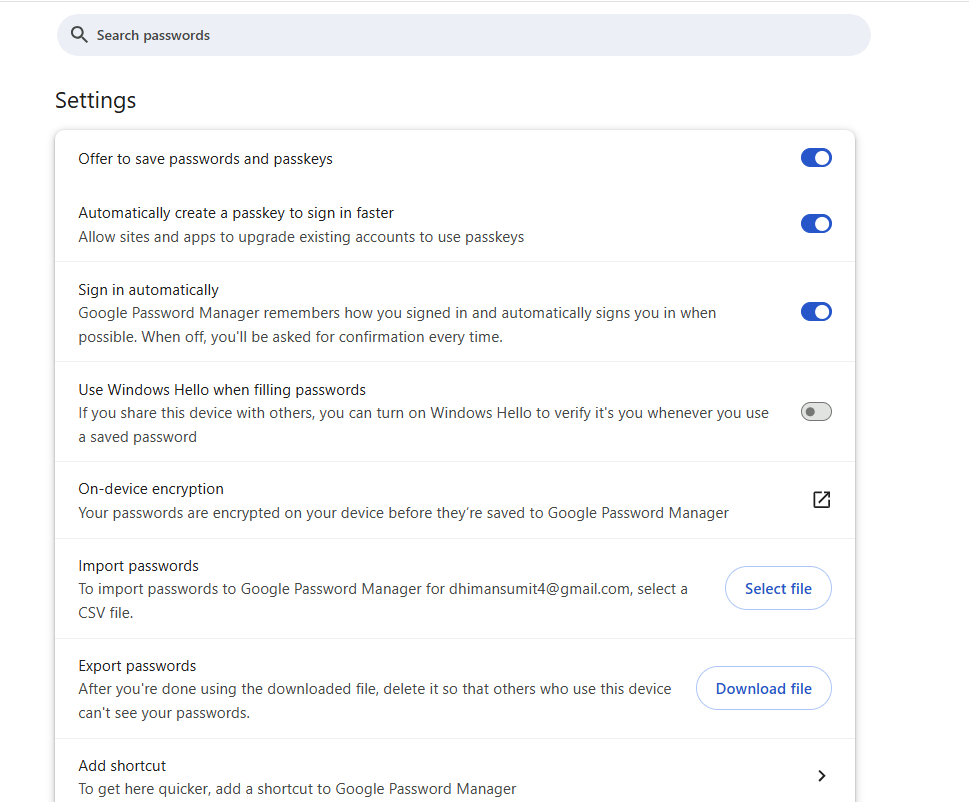Toggle Sign in automatically off
Image resolution: width=969 pixels, height=802 pixels.
816,312
